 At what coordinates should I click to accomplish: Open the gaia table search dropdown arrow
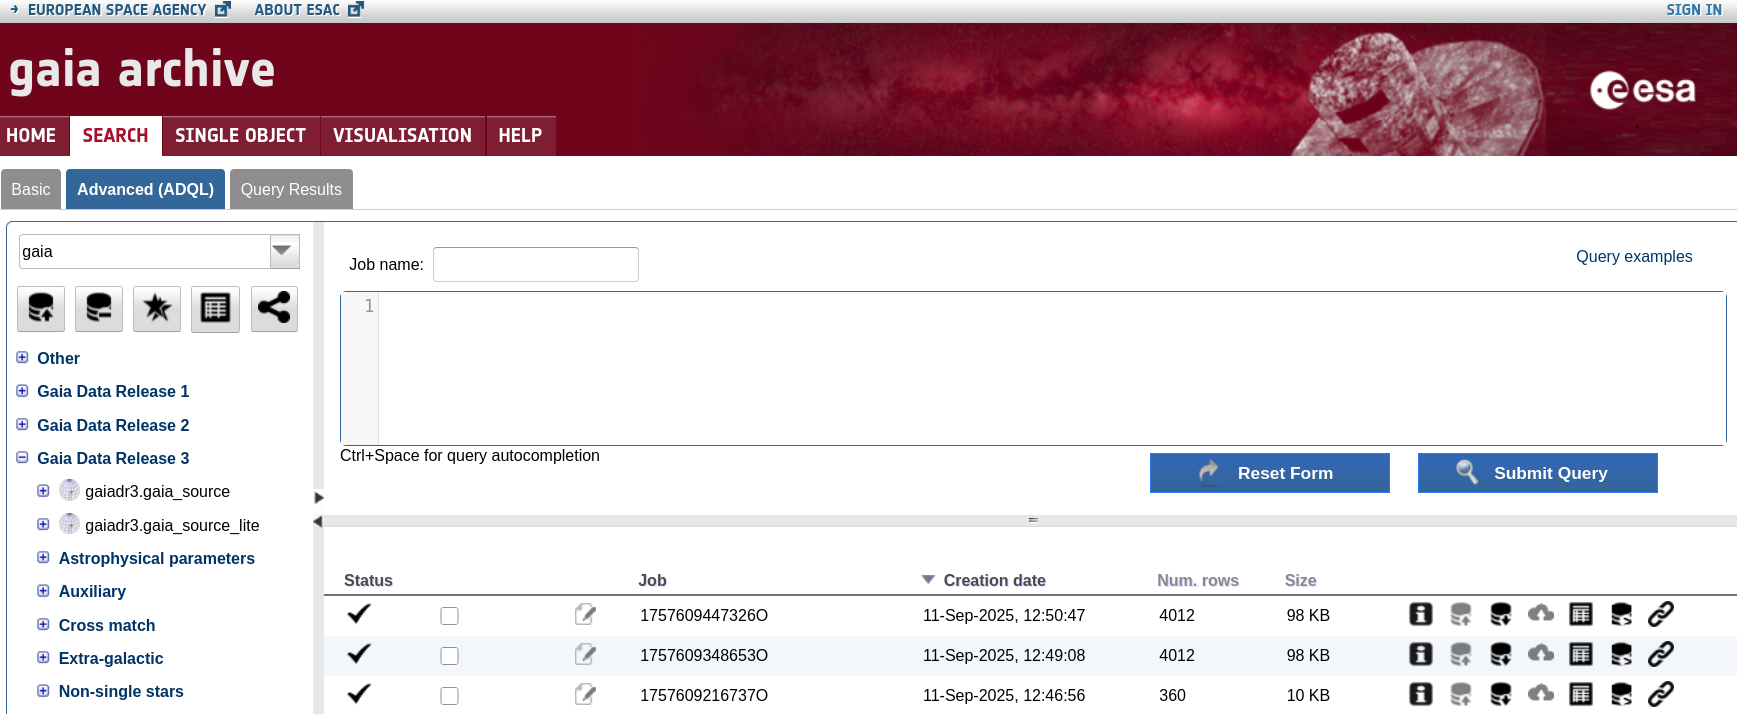click(x=284, y=251)
